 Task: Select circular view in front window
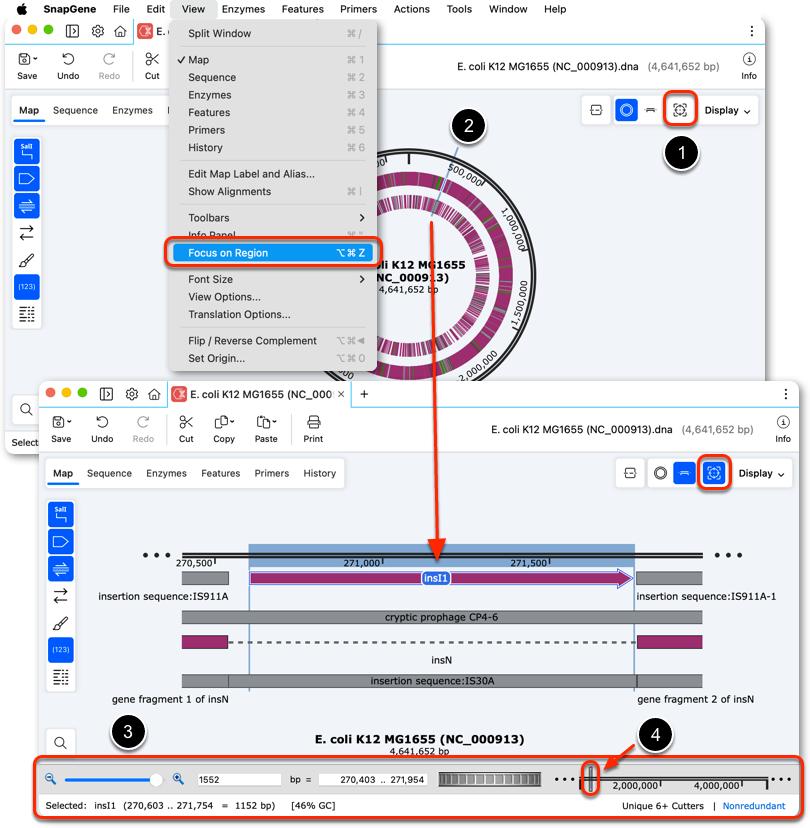[x=660, y=473]
